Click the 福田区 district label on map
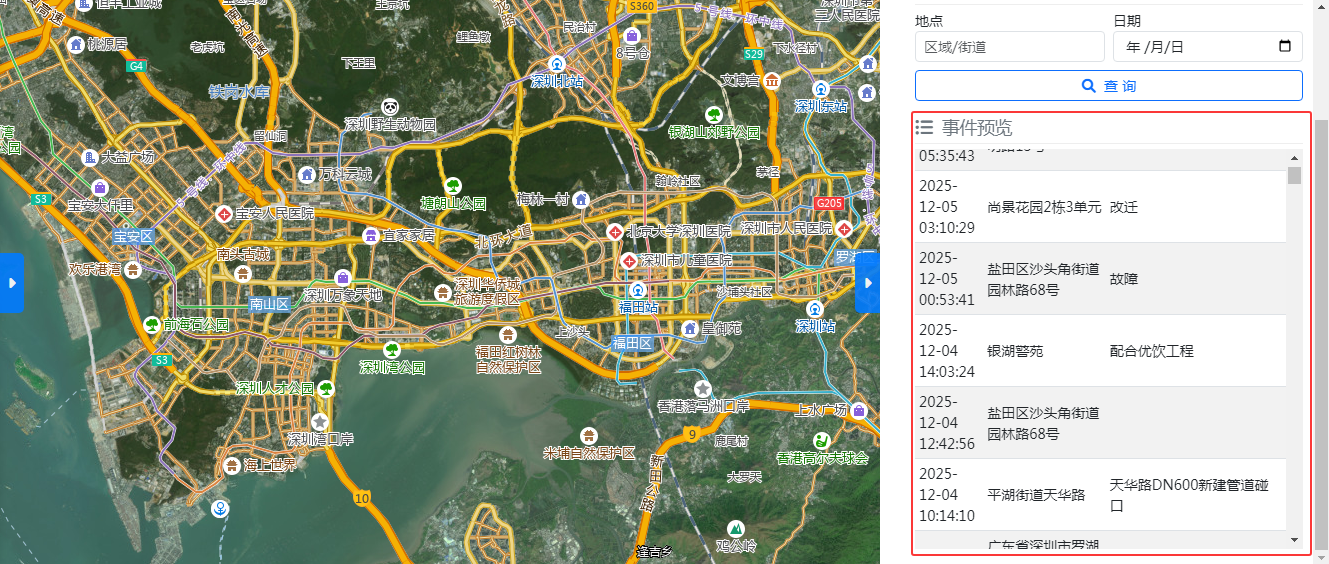Viewport: 1329px width, 564px height. coord(632,342)
